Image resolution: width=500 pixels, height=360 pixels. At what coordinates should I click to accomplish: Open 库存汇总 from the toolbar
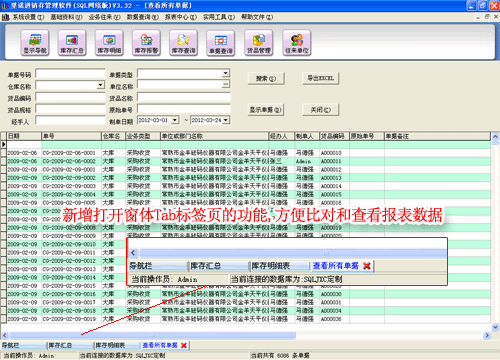[72, 42]
